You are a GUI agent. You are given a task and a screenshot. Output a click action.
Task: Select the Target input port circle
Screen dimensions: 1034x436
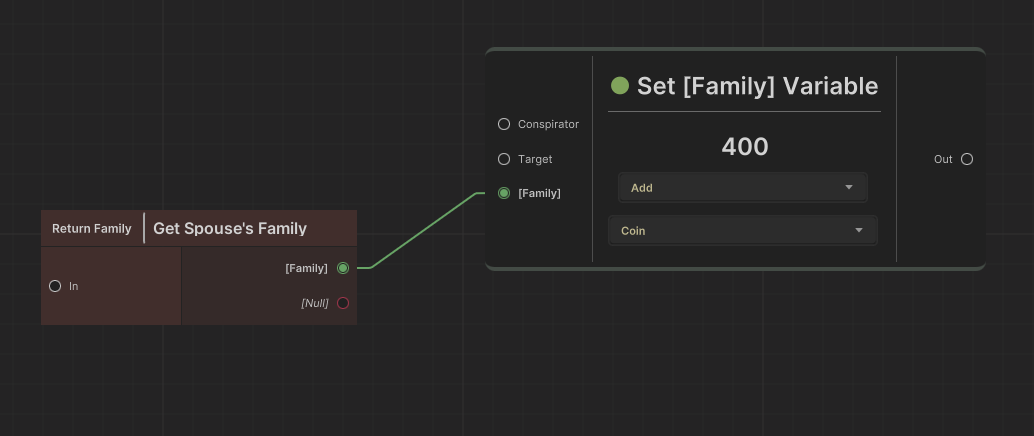504,159
